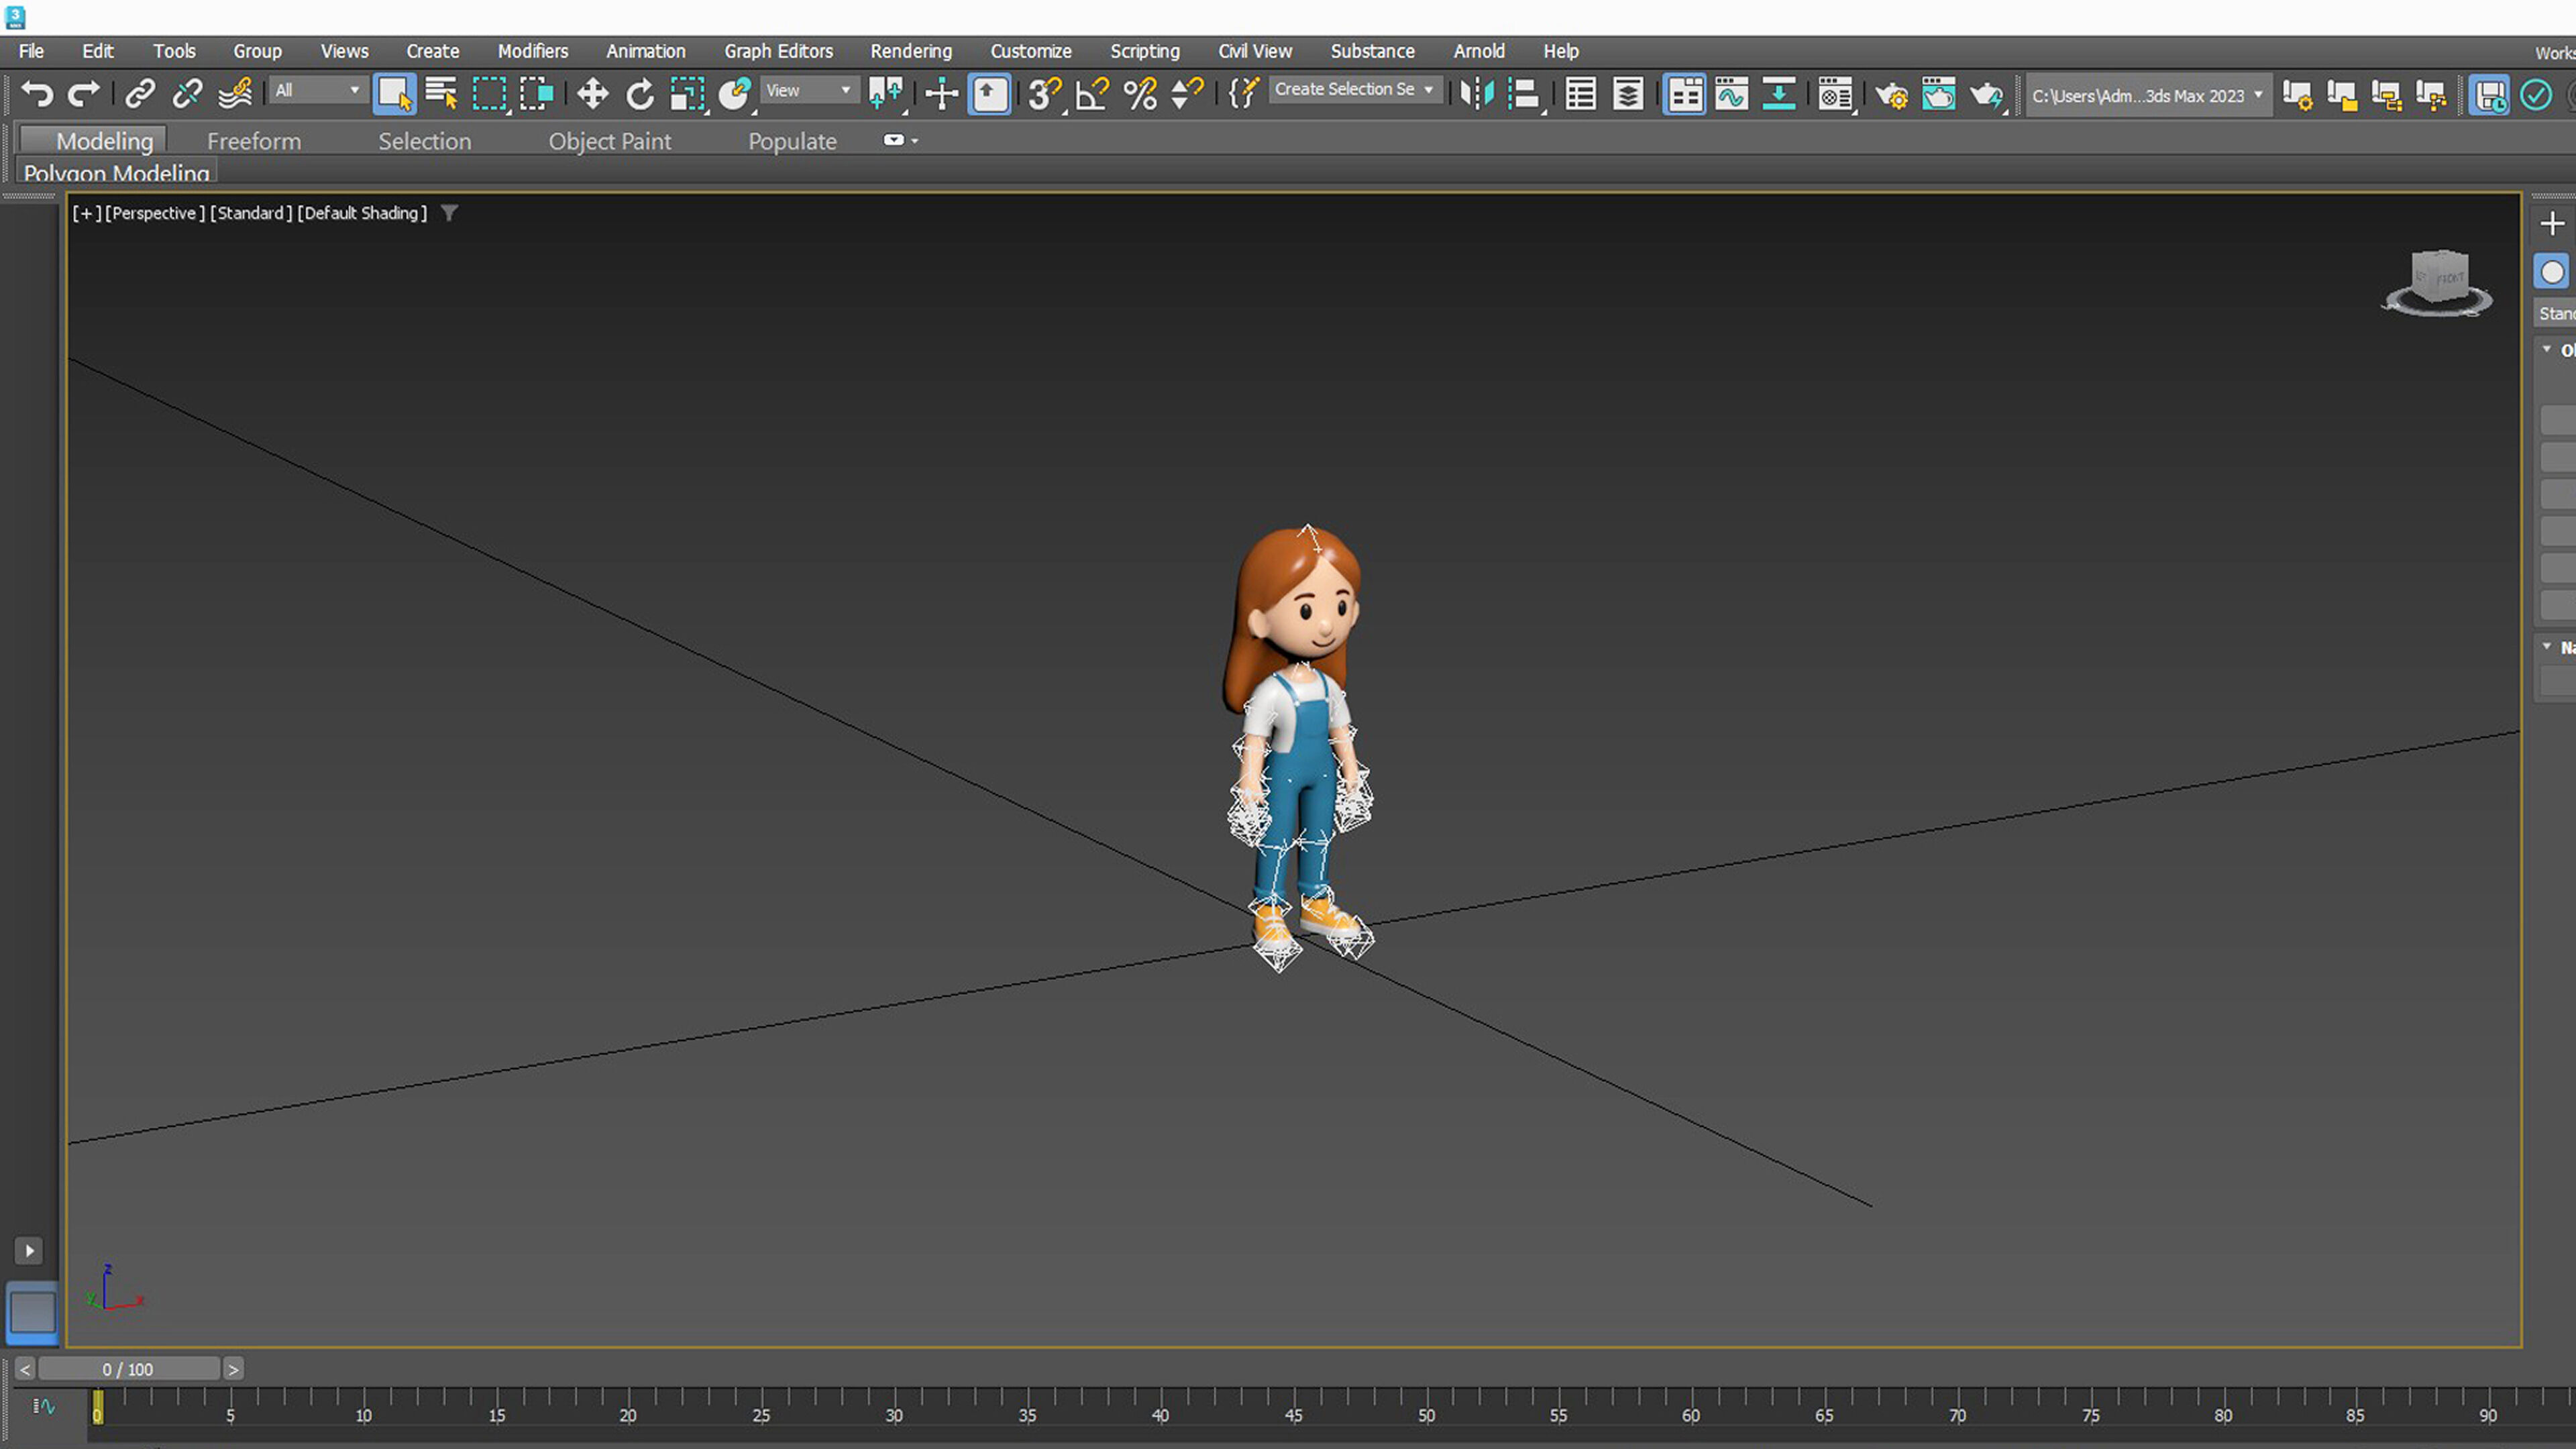Open Mini Curve Editor icon on timeline
This screenshot has width=2576, height=1449.
(44, 1407)
